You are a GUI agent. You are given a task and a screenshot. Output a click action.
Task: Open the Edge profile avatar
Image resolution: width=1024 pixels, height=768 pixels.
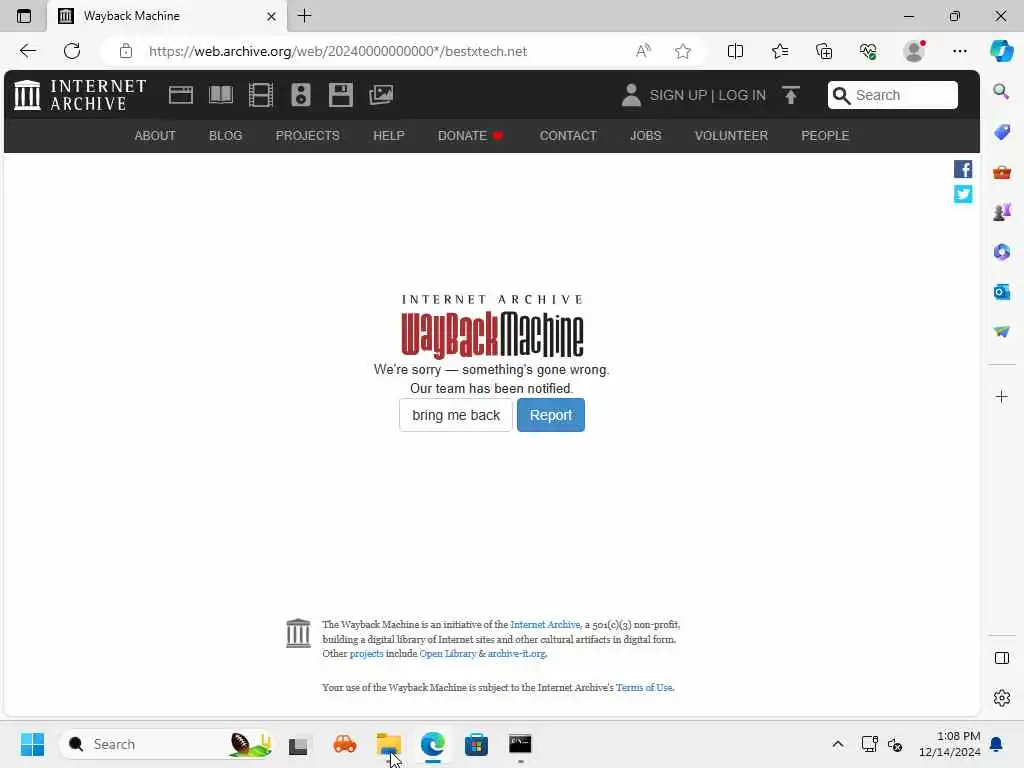click(914, 51)
